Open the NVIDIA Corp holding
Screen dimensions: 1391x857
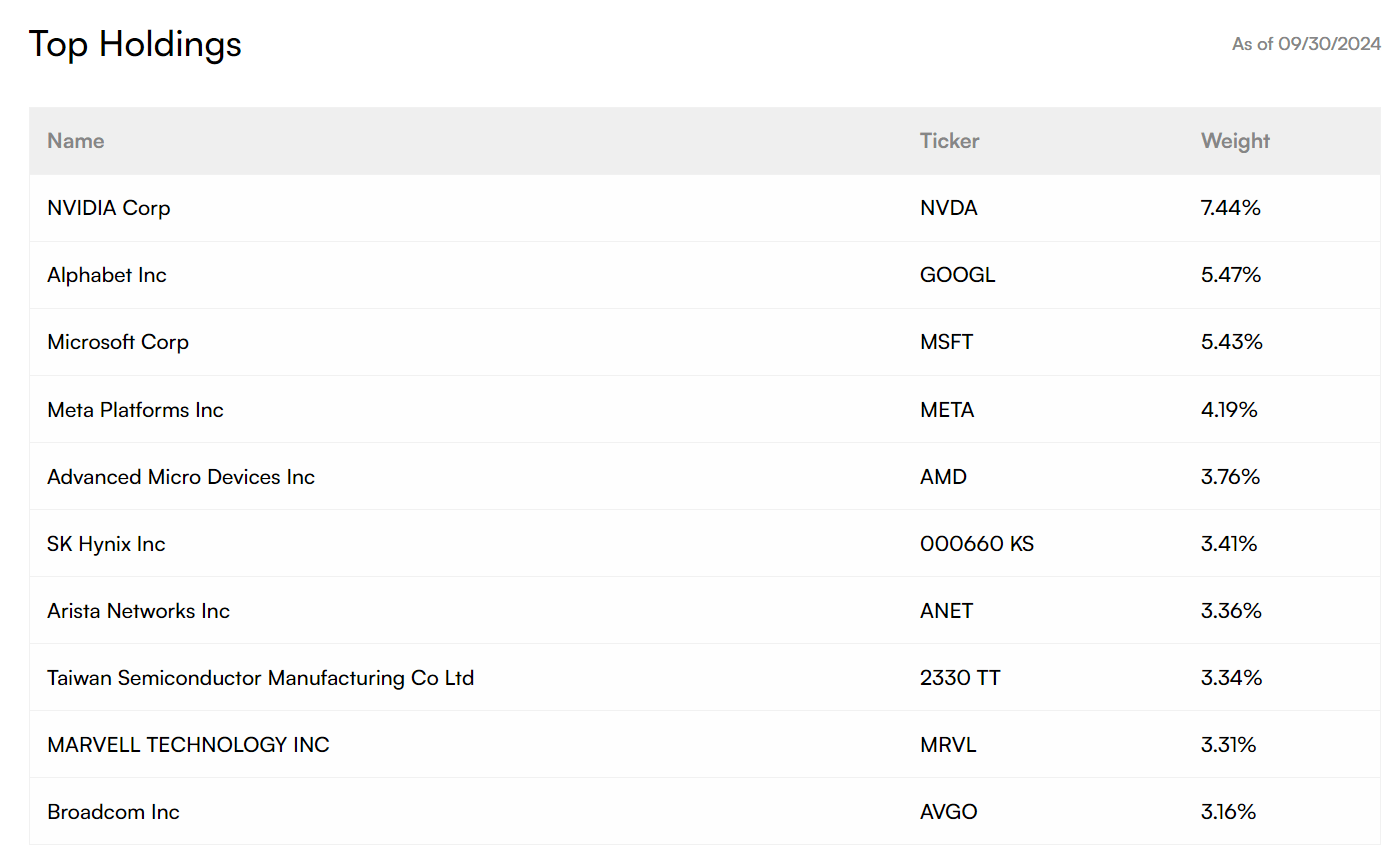109,208
